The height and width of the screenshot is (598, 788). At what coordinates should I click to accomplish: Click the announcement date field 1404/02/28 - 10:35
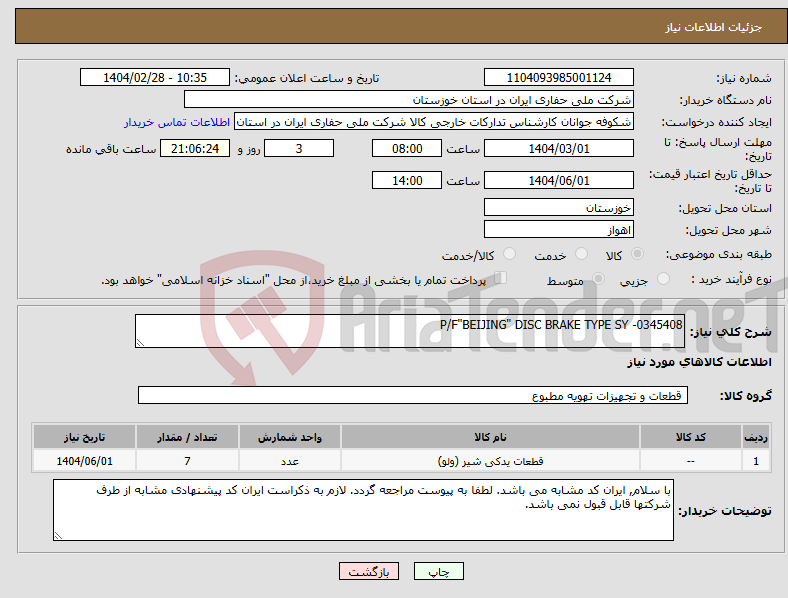[155, 78]
